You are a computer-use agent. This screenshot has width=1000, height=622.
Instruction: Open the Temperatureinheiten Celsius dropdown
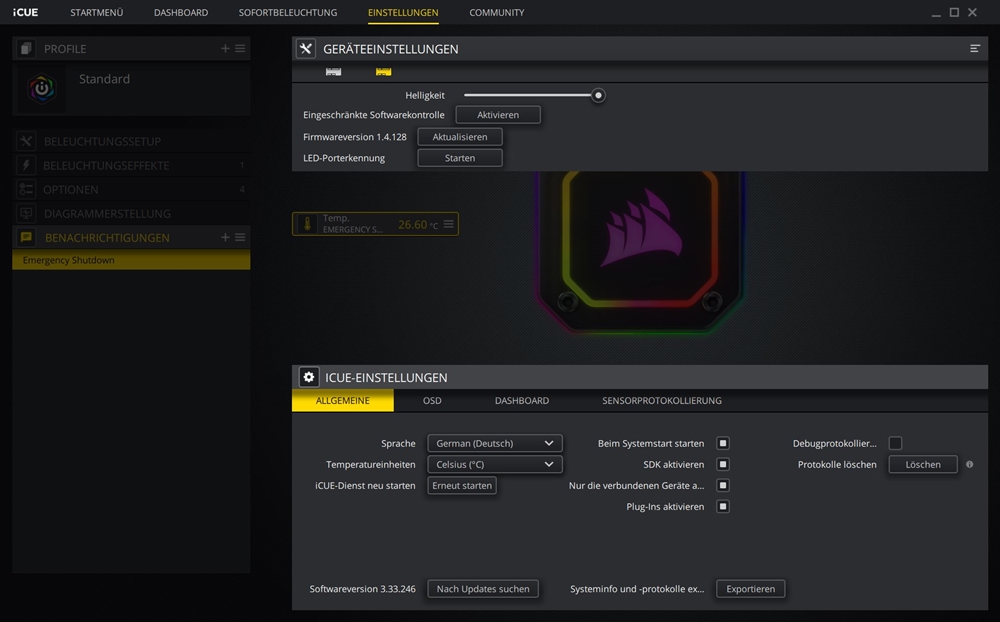[495, 464]
